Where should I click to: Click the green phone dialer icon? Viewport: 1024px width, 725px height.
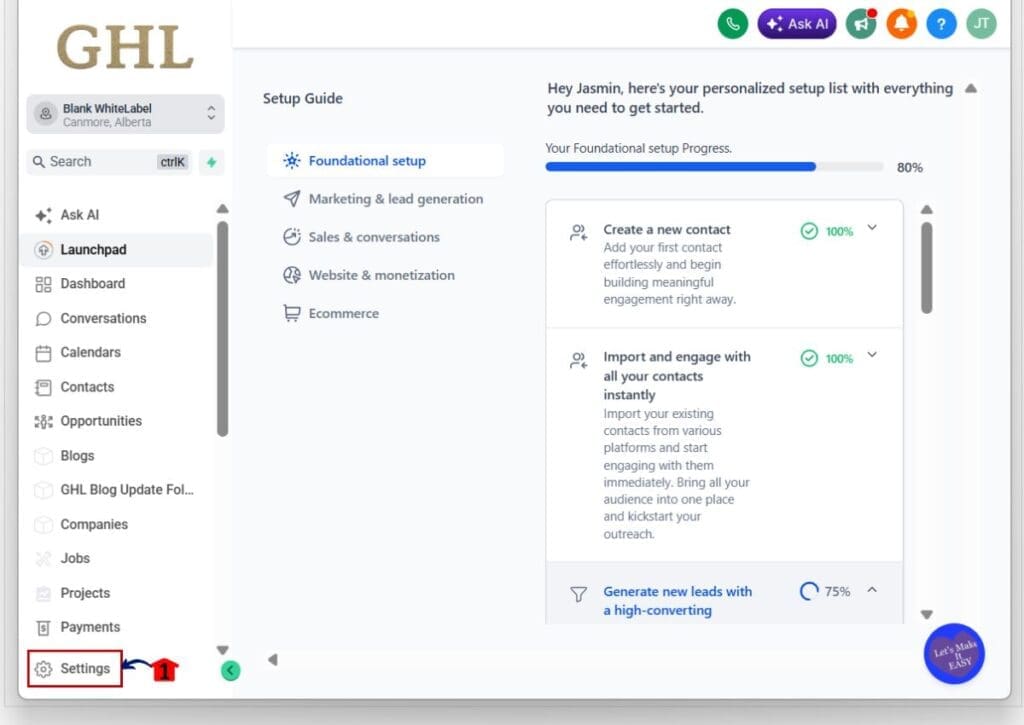click(x=733, y=24)
